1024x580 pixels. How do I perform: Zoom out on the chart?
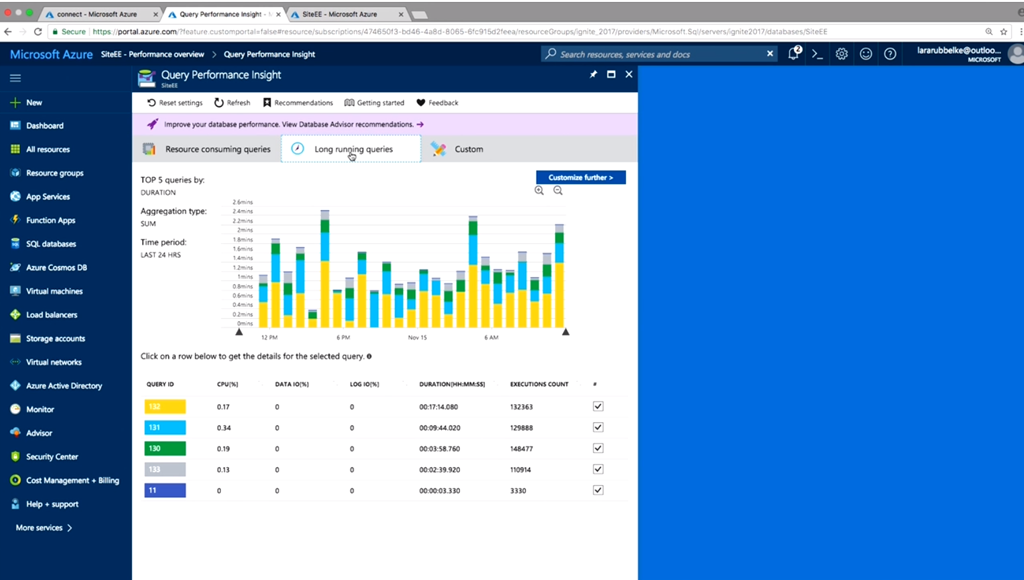pos(558,191)
